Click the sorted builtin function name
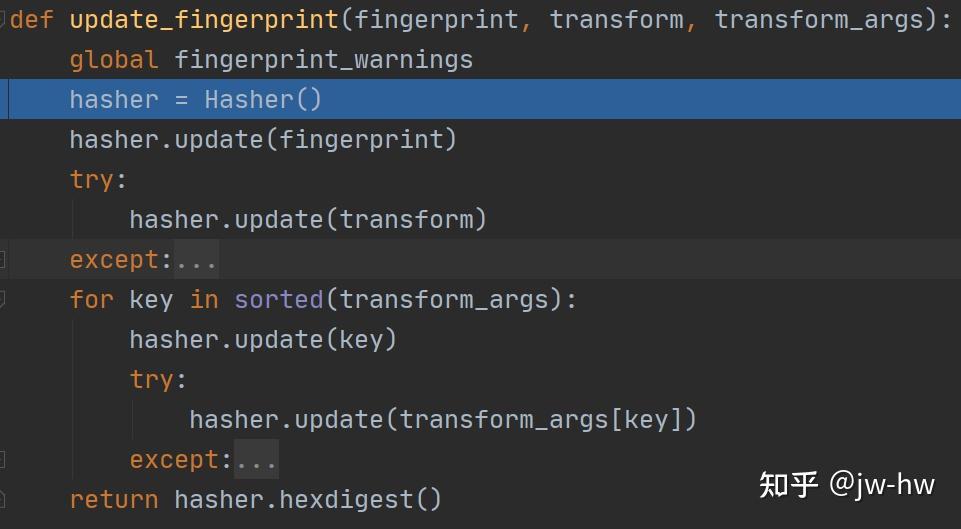This screenshot has width=961, height=529. tap(279, 300)
